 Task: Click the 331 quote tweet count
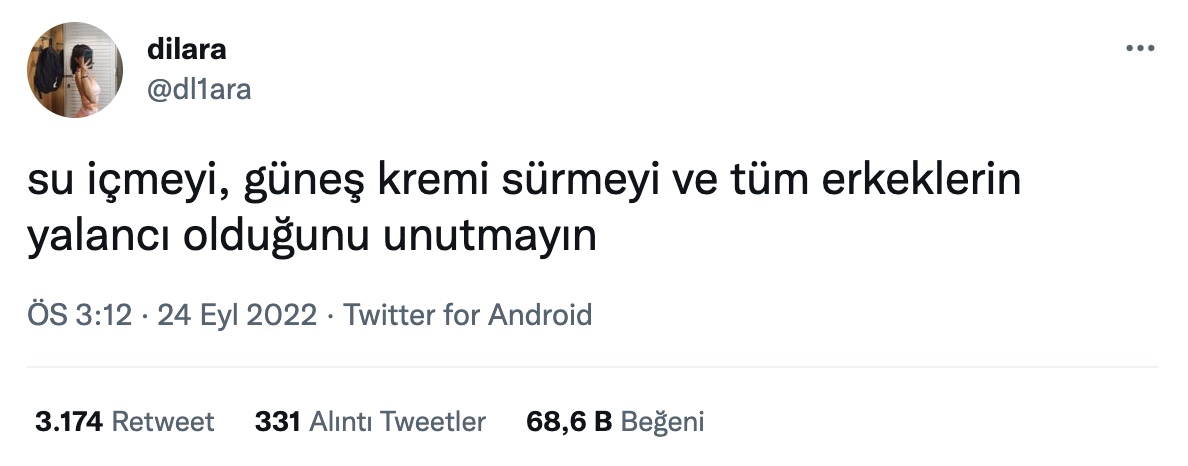278,421
